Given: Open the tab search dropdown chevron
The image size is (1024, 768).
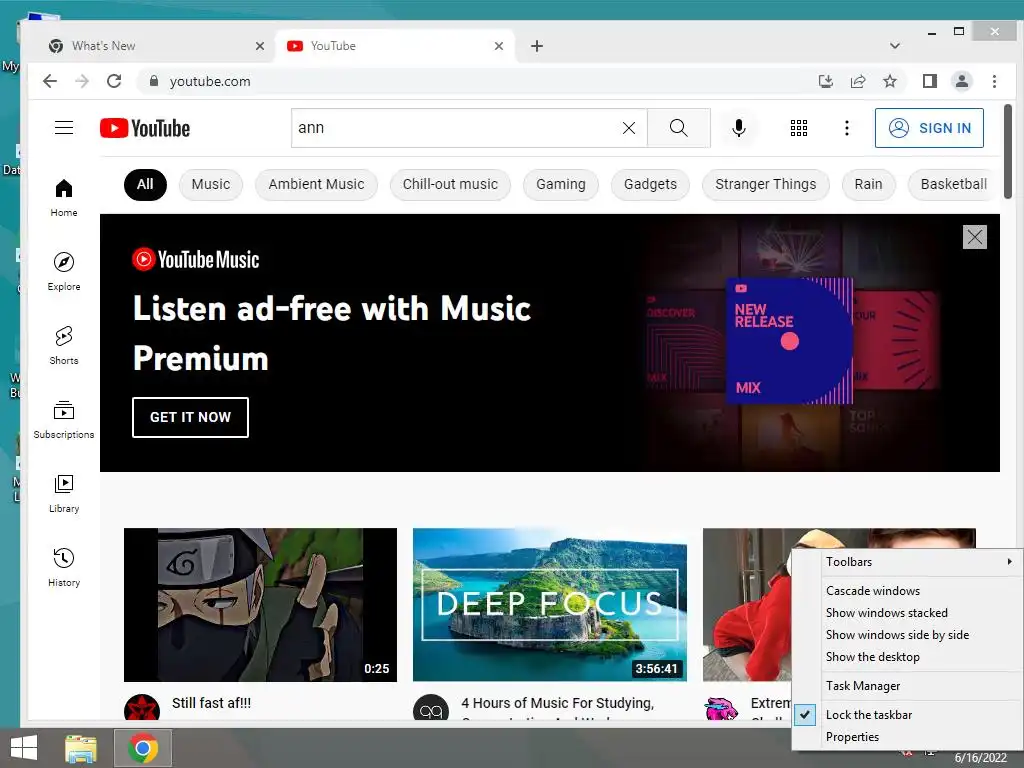Looking at the screenshot, I should [x=895, y=46].
